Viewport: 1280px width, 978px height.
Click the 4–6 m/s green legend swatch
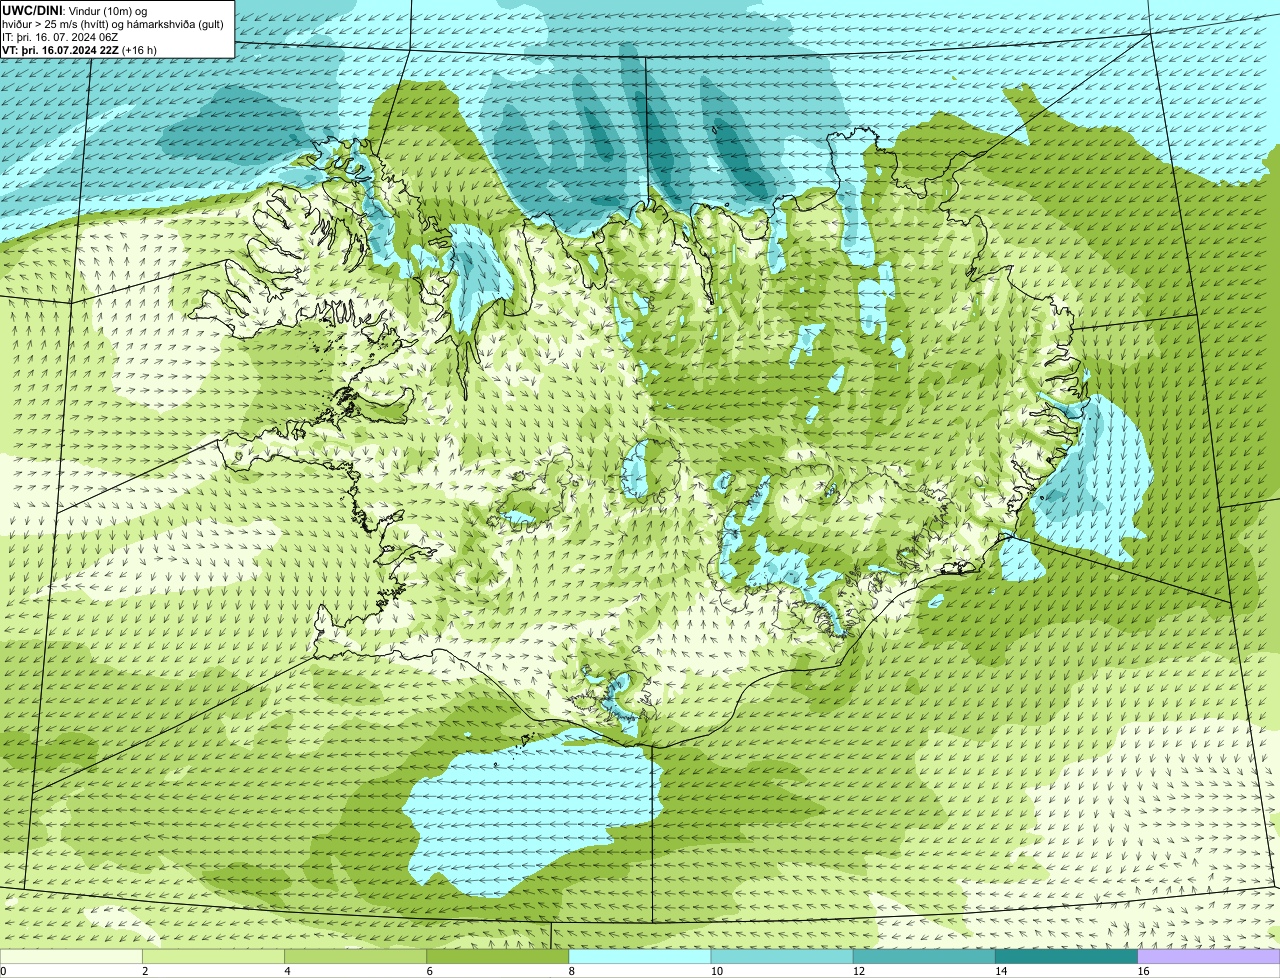click(x=355, y=956)
